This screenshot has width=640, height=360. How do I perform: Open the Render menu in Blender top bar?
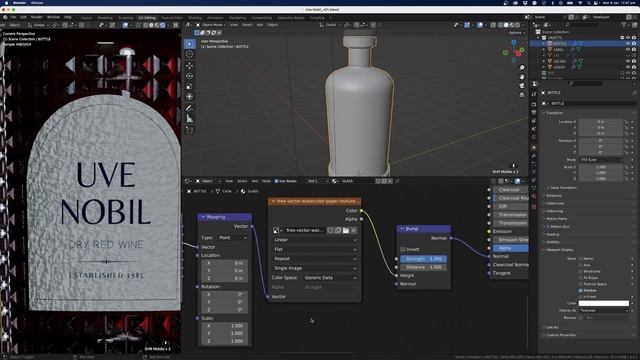tap(37, 17)
